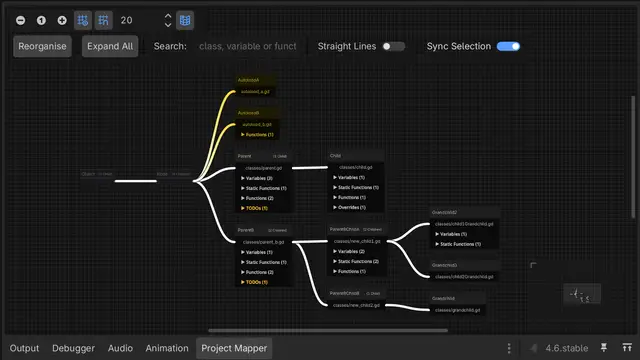Open the Audio bottom panel tab
The width and height of the screenshot is (640, 360).
120,348
